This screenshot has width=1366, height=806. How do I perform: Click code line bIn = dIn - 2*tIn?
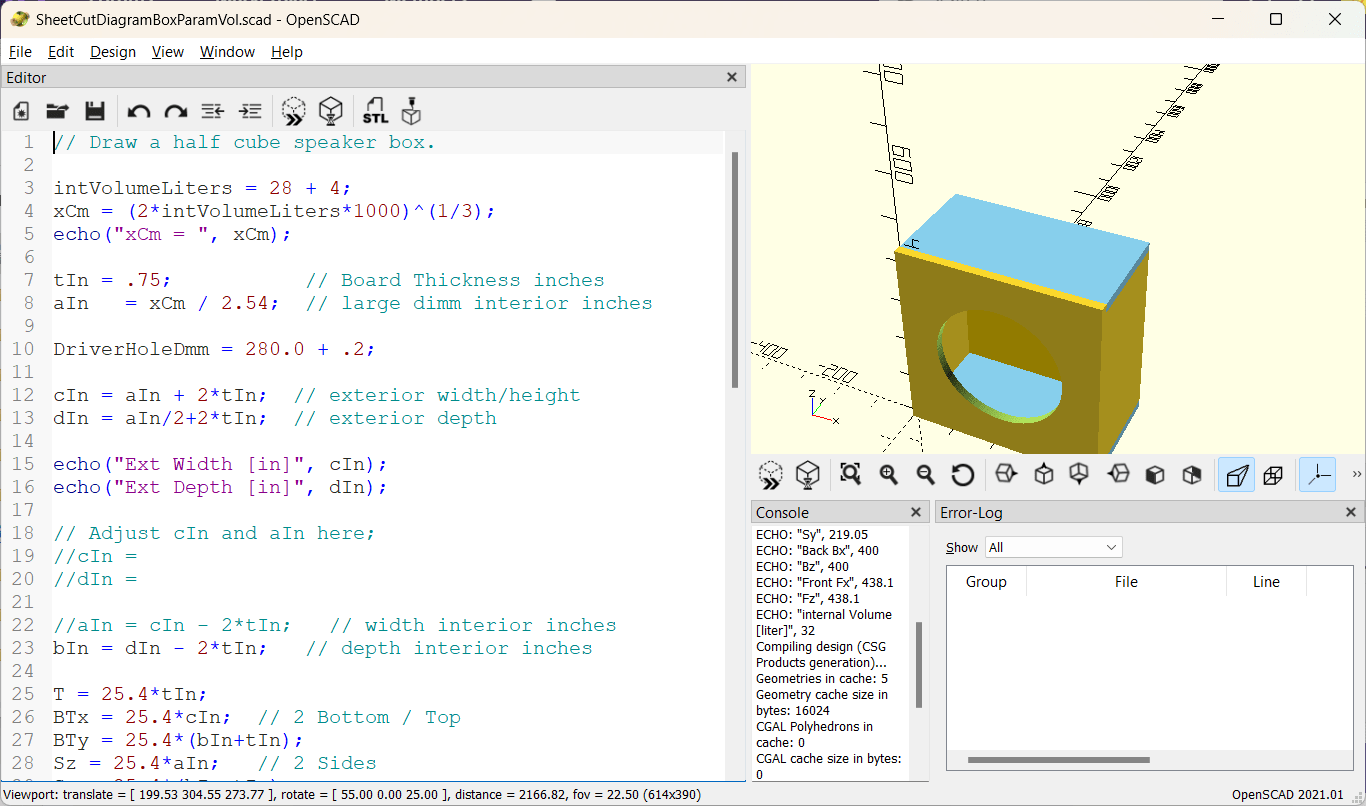[160, 648]
